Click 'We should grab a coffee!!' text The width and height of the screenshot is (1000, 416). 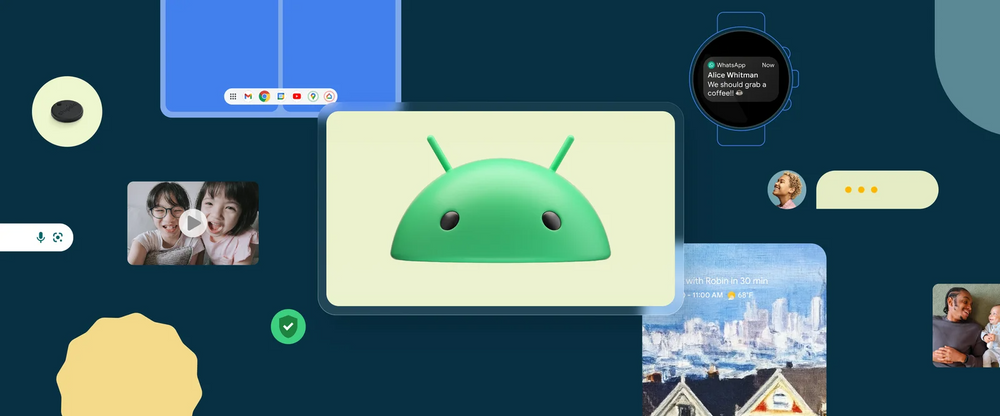(737, 89)
